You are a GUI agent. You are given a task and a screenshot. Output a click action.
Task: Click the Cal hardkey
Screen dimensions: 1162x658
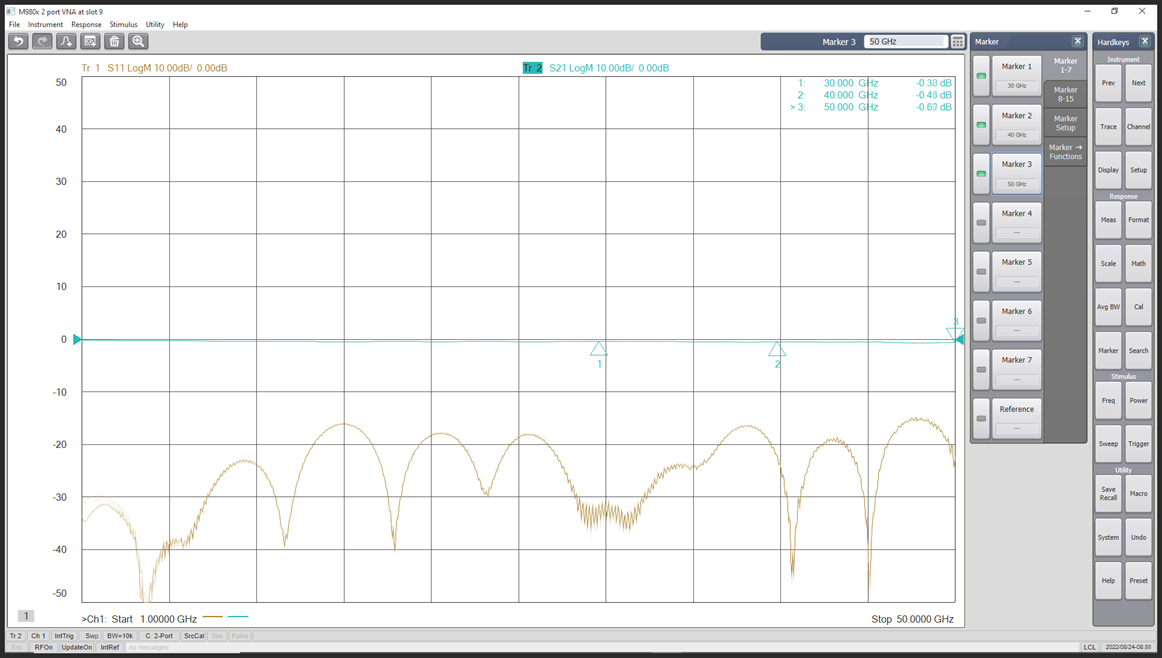(1138, 307)
